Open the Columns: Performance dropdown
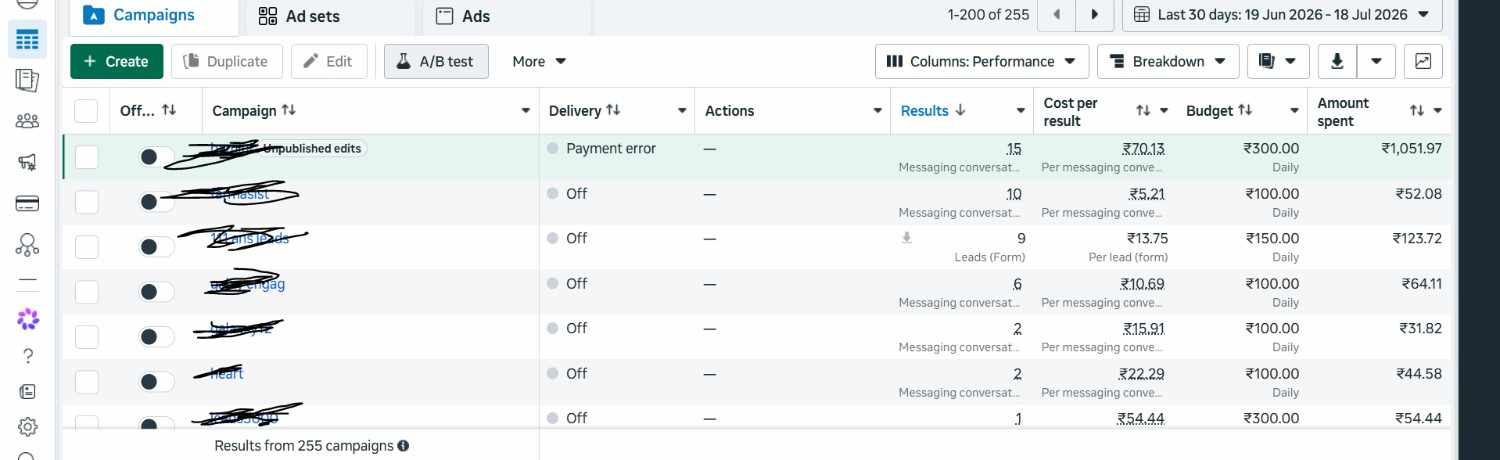The height and width of the screenshot is (460, 1500). point(981,61)
